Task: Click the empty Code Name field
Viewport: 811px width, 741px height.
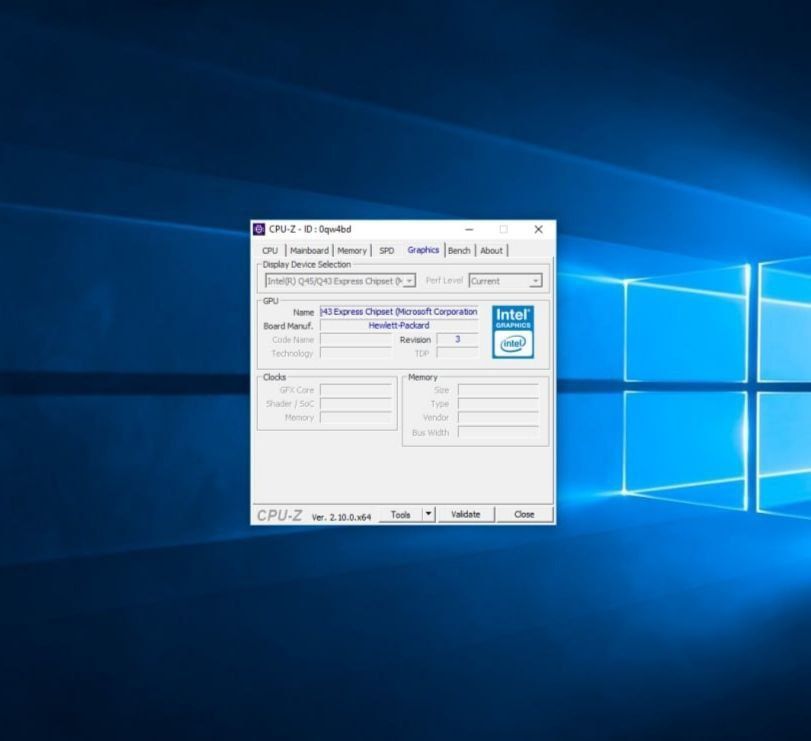Action: pyautogui.click(x=356, y=340)
